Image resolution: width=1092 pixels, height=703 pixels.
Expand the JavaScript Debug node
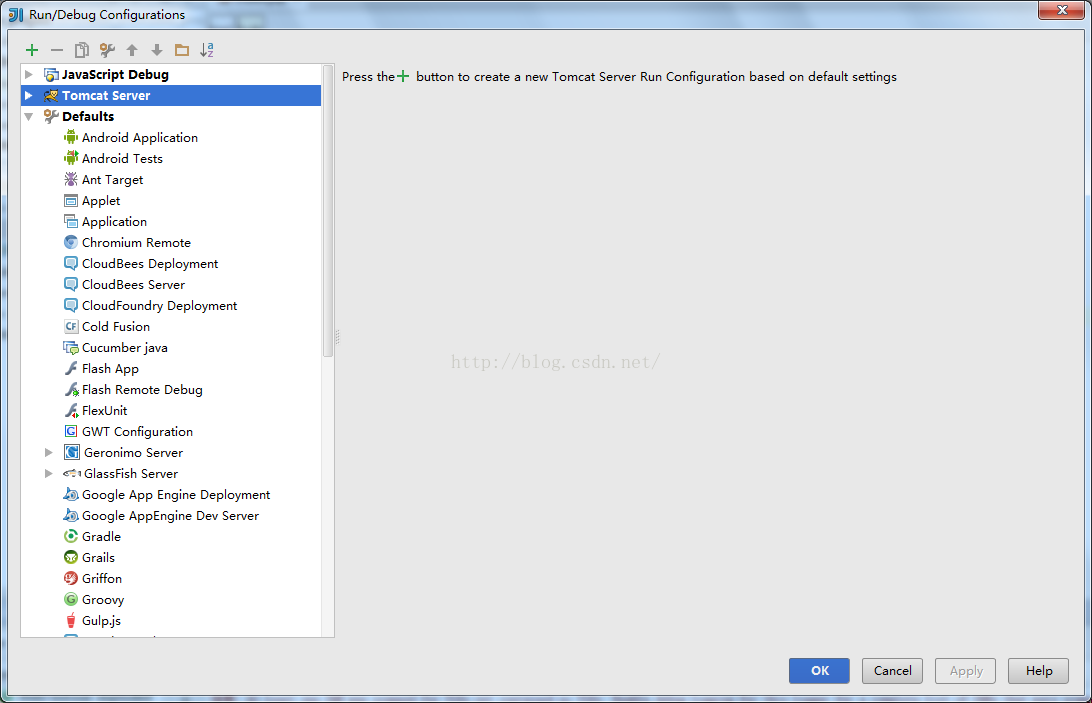click(x=29, y=75)
